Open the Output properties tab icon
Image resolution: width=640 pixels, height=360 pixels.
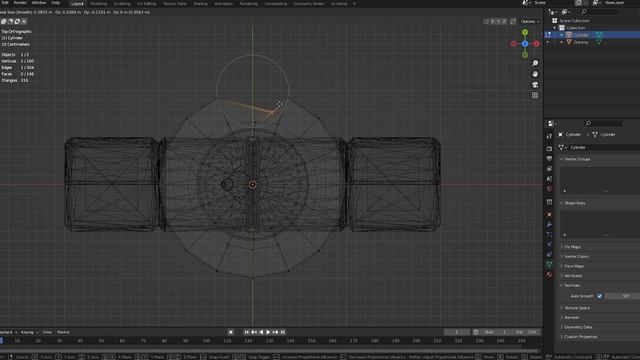549,158
